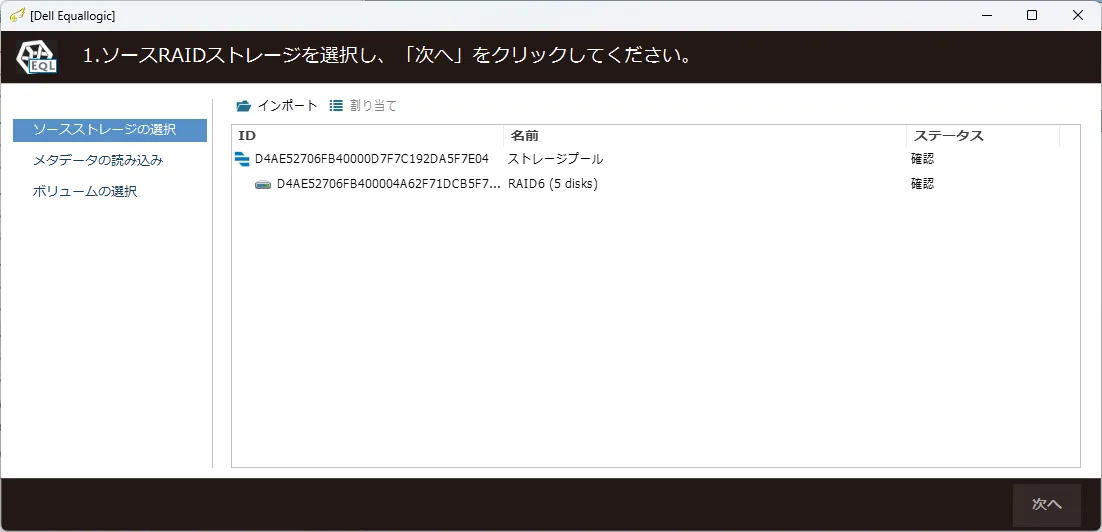Click the EQL logo in header
This screenshot has height=532, width=1102.
37,56
